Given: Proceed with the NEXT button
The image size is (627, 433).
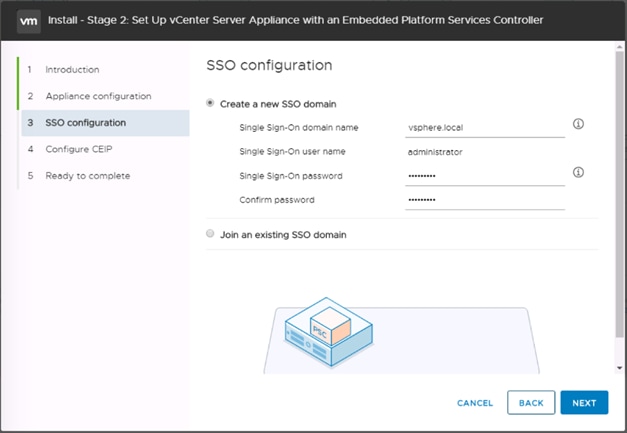Looking at the screenshot, I should pos(584,403).
